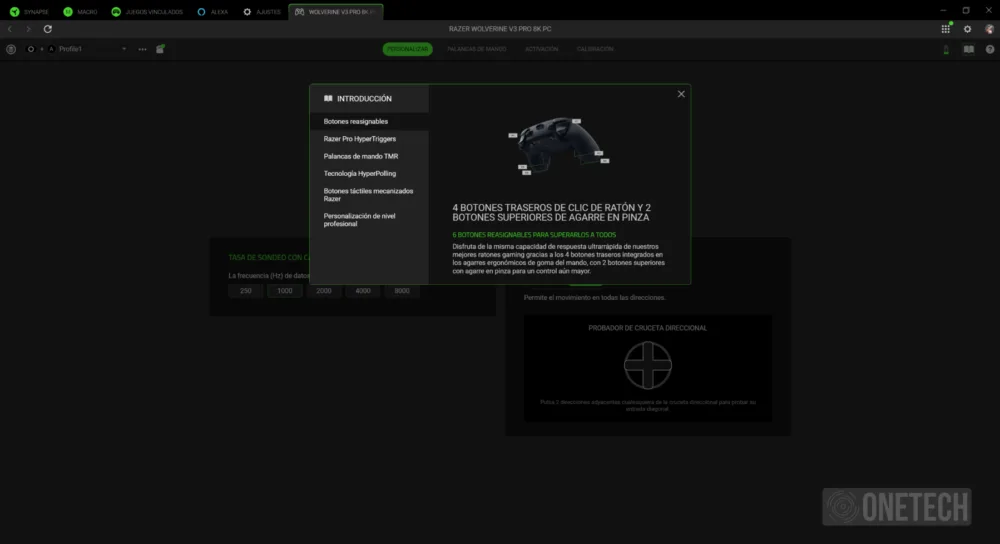
Task: Click the linked games controller icon
Action: point(116,11)
